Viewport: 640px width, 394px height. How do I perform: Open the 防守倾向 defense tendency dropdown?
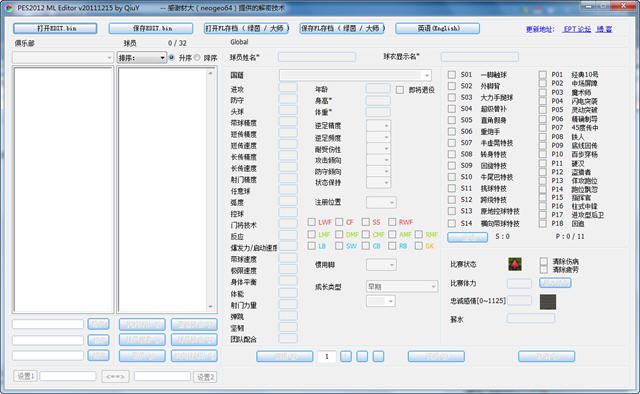[x=378, y=171]
